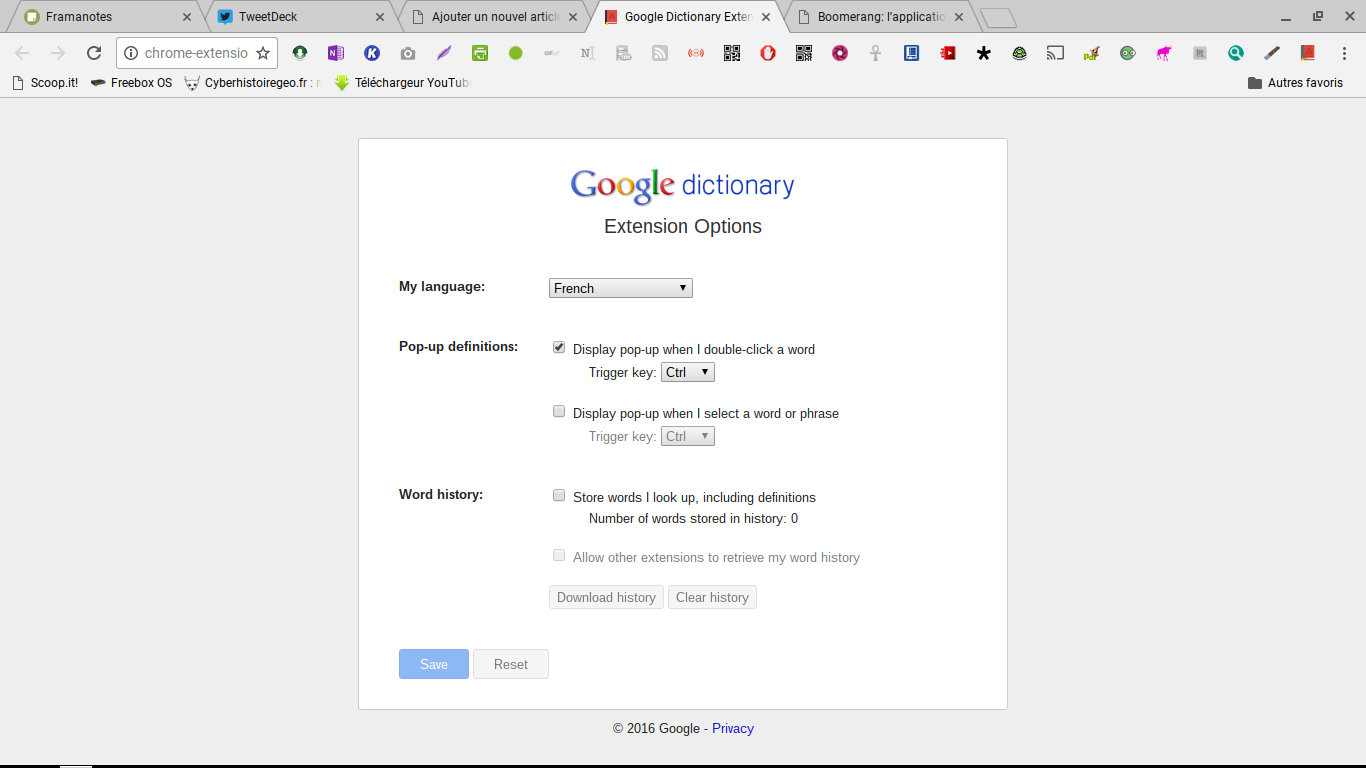Enable pop-up when I select a word or phrase
The image size is (1366, 768).
[x=559, y=412]
